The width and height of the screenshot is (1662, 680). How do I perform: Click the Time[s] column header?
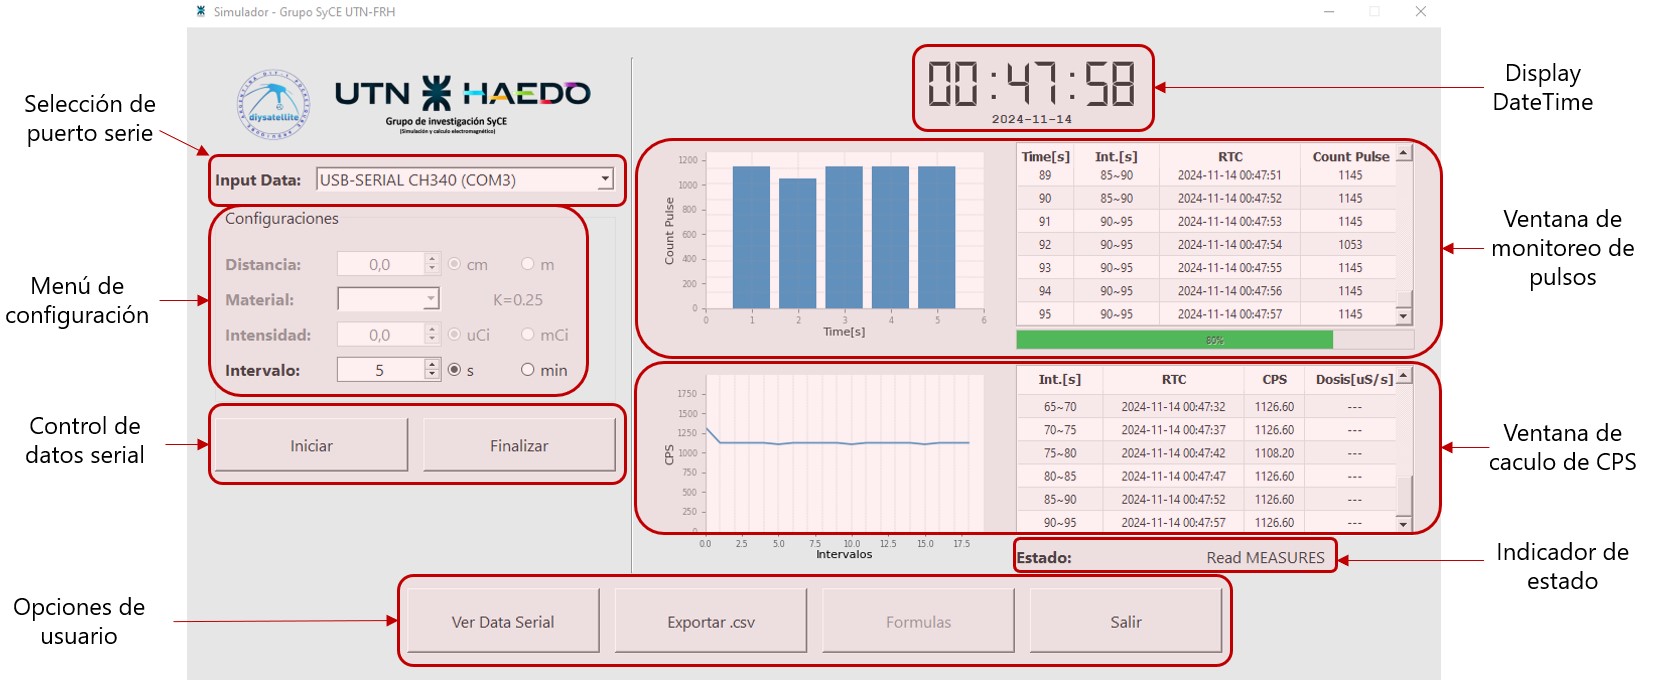click(1045, 156)
